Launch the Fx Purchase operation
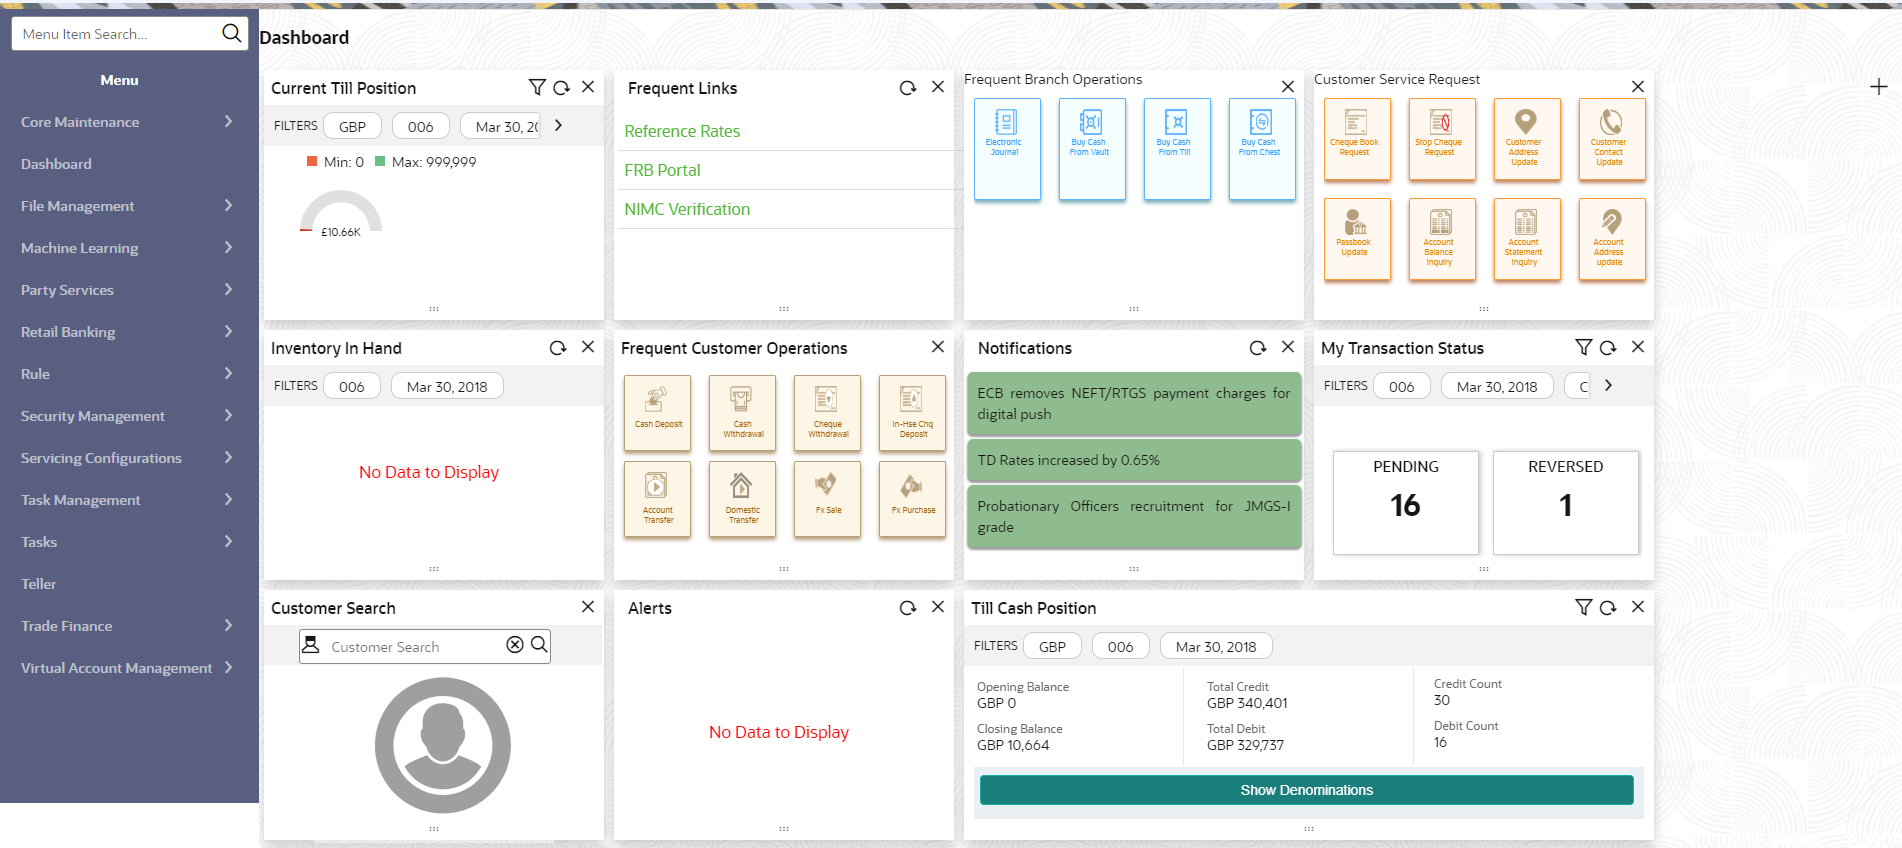This screenshot has height=848, width=1902. coord(912,499)
